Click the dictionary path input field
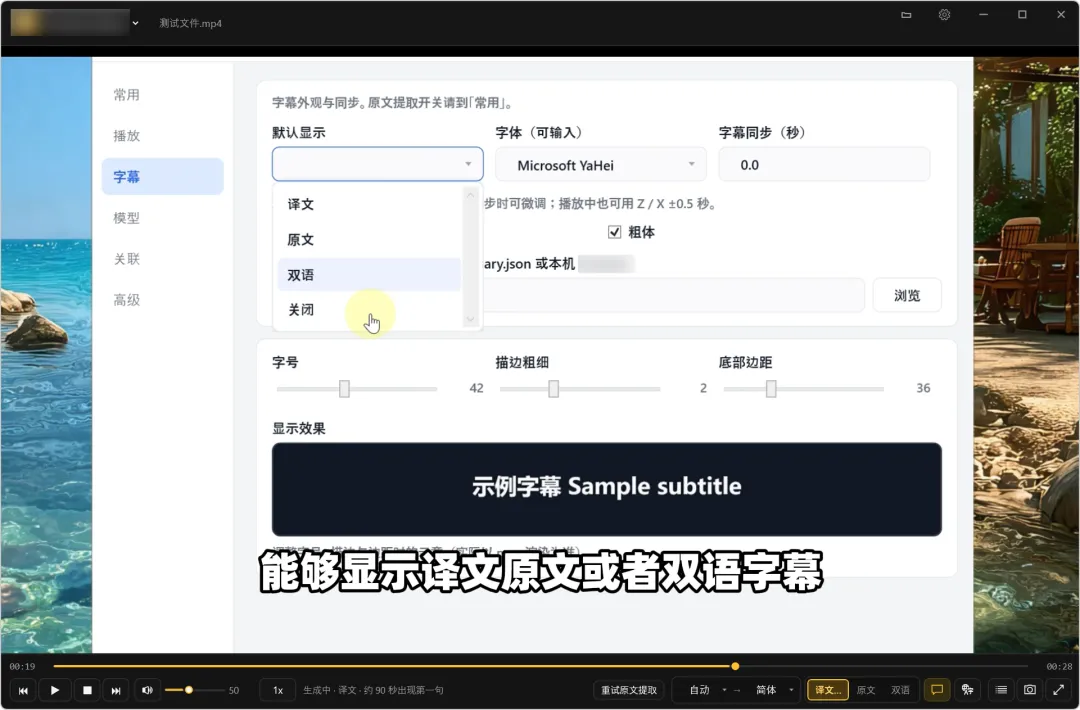1080x710 pixels. pyautogui.click(x=674, y=295)
